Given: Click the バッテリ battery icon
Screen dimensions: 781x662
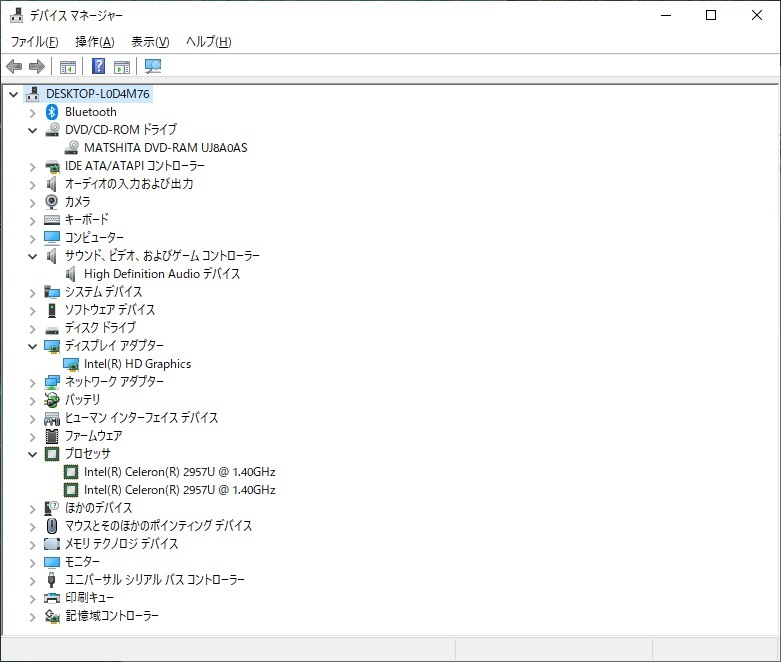Looking at the screenshot, I should click(52, 399).
